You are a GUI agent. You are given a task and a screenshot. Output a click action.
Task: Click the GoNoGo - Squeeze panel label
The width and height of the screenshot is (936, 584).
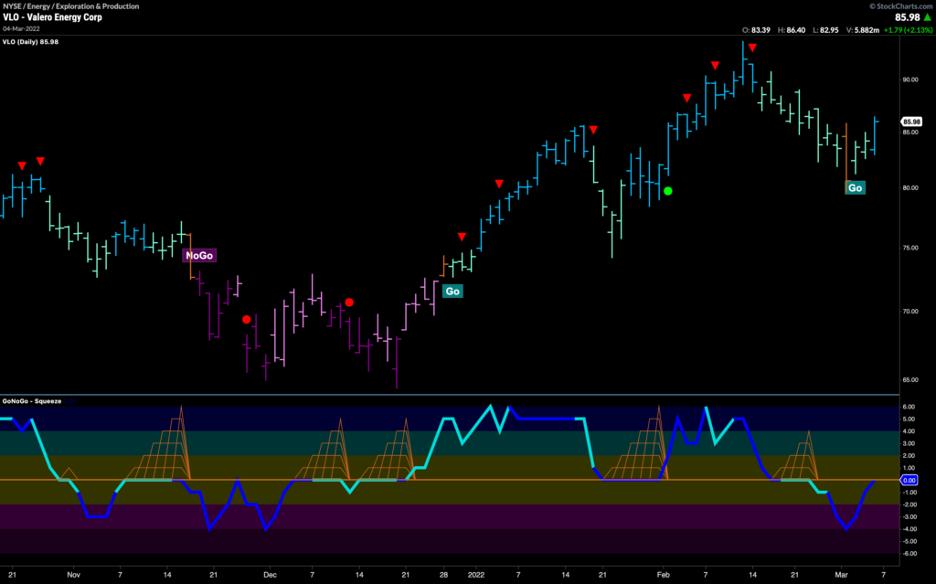click(32, 401)
